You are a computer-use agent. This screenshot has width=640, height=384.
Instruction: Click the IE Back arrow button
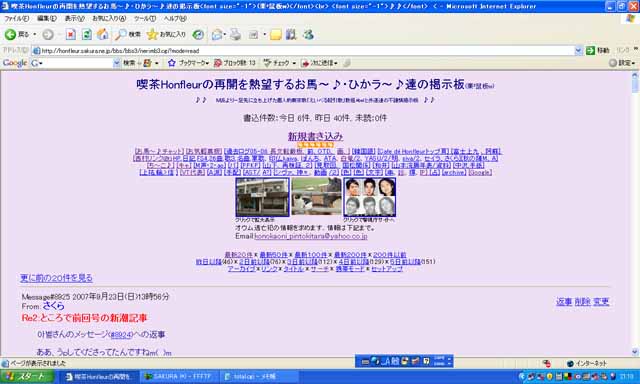pos(11,35)
